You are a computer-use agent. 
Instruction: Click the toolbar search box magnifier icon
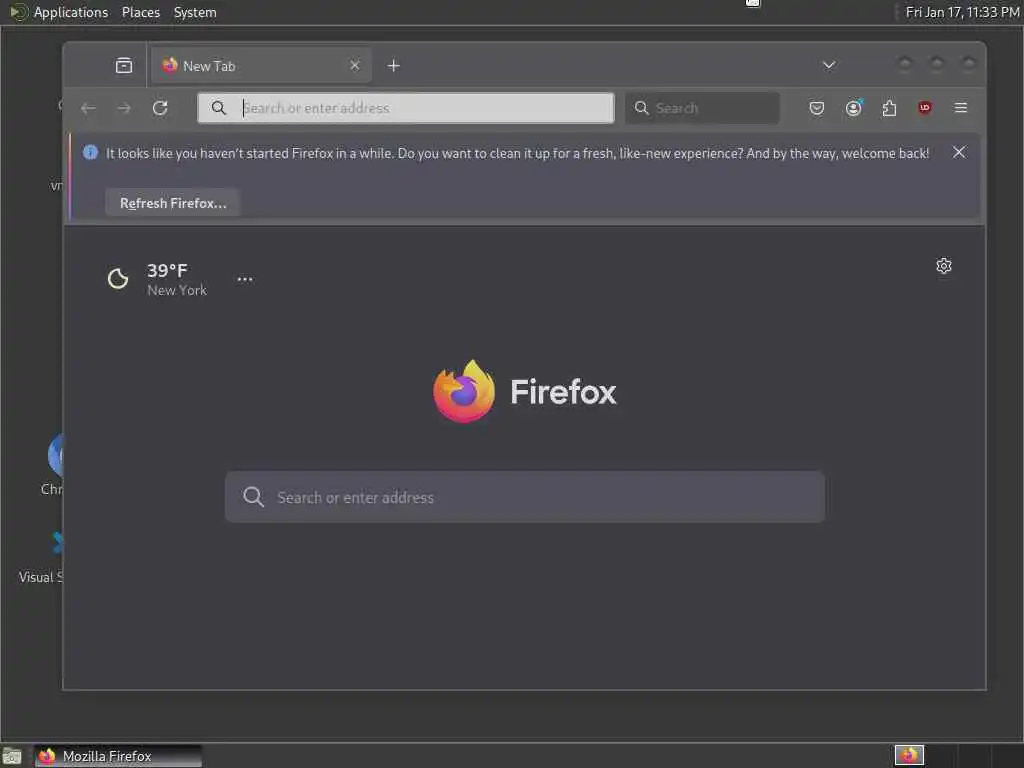(x=641, y=108)
